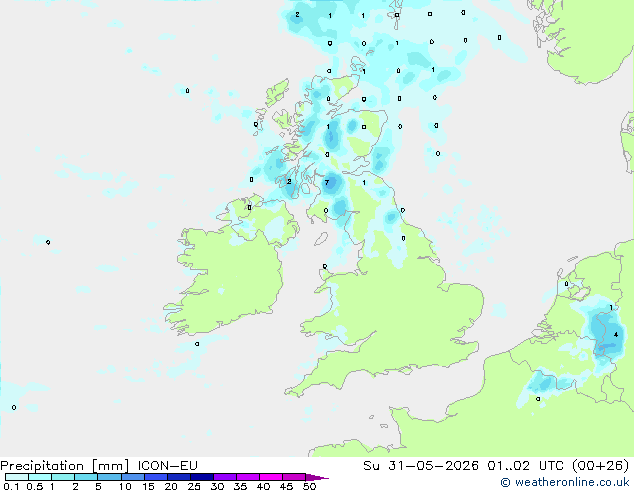The width and height of the screenshot is (634, 490).
Task: Click the 5–10 mm legend color box
Action: [109, 477]
